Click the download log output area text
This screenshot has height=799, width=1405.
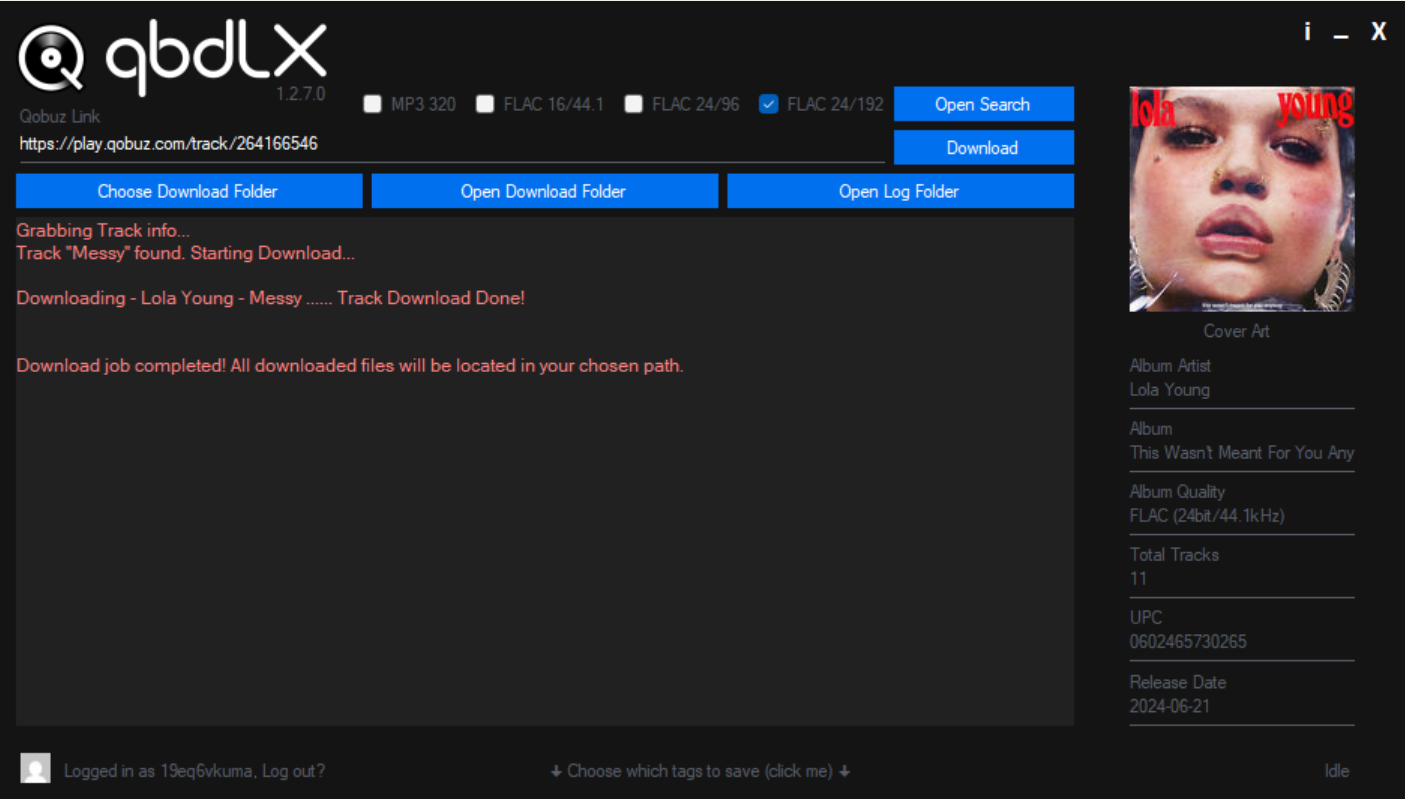545,471
